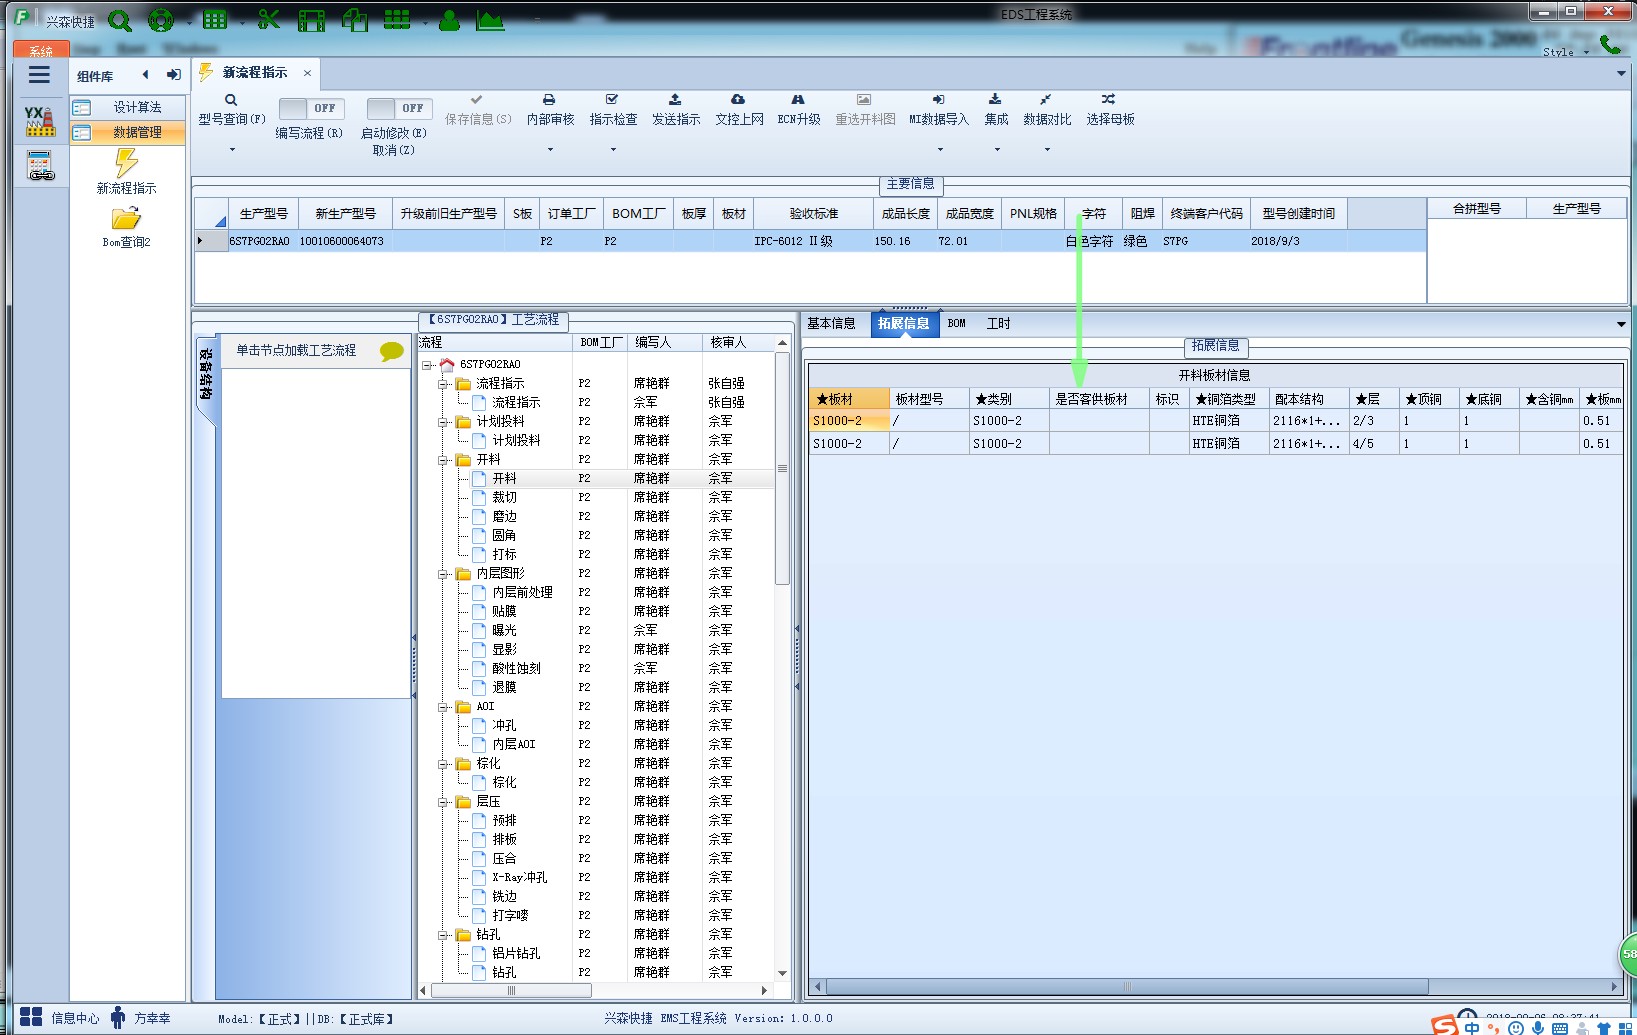Close the 新流程指示 tab

[307, 73]
